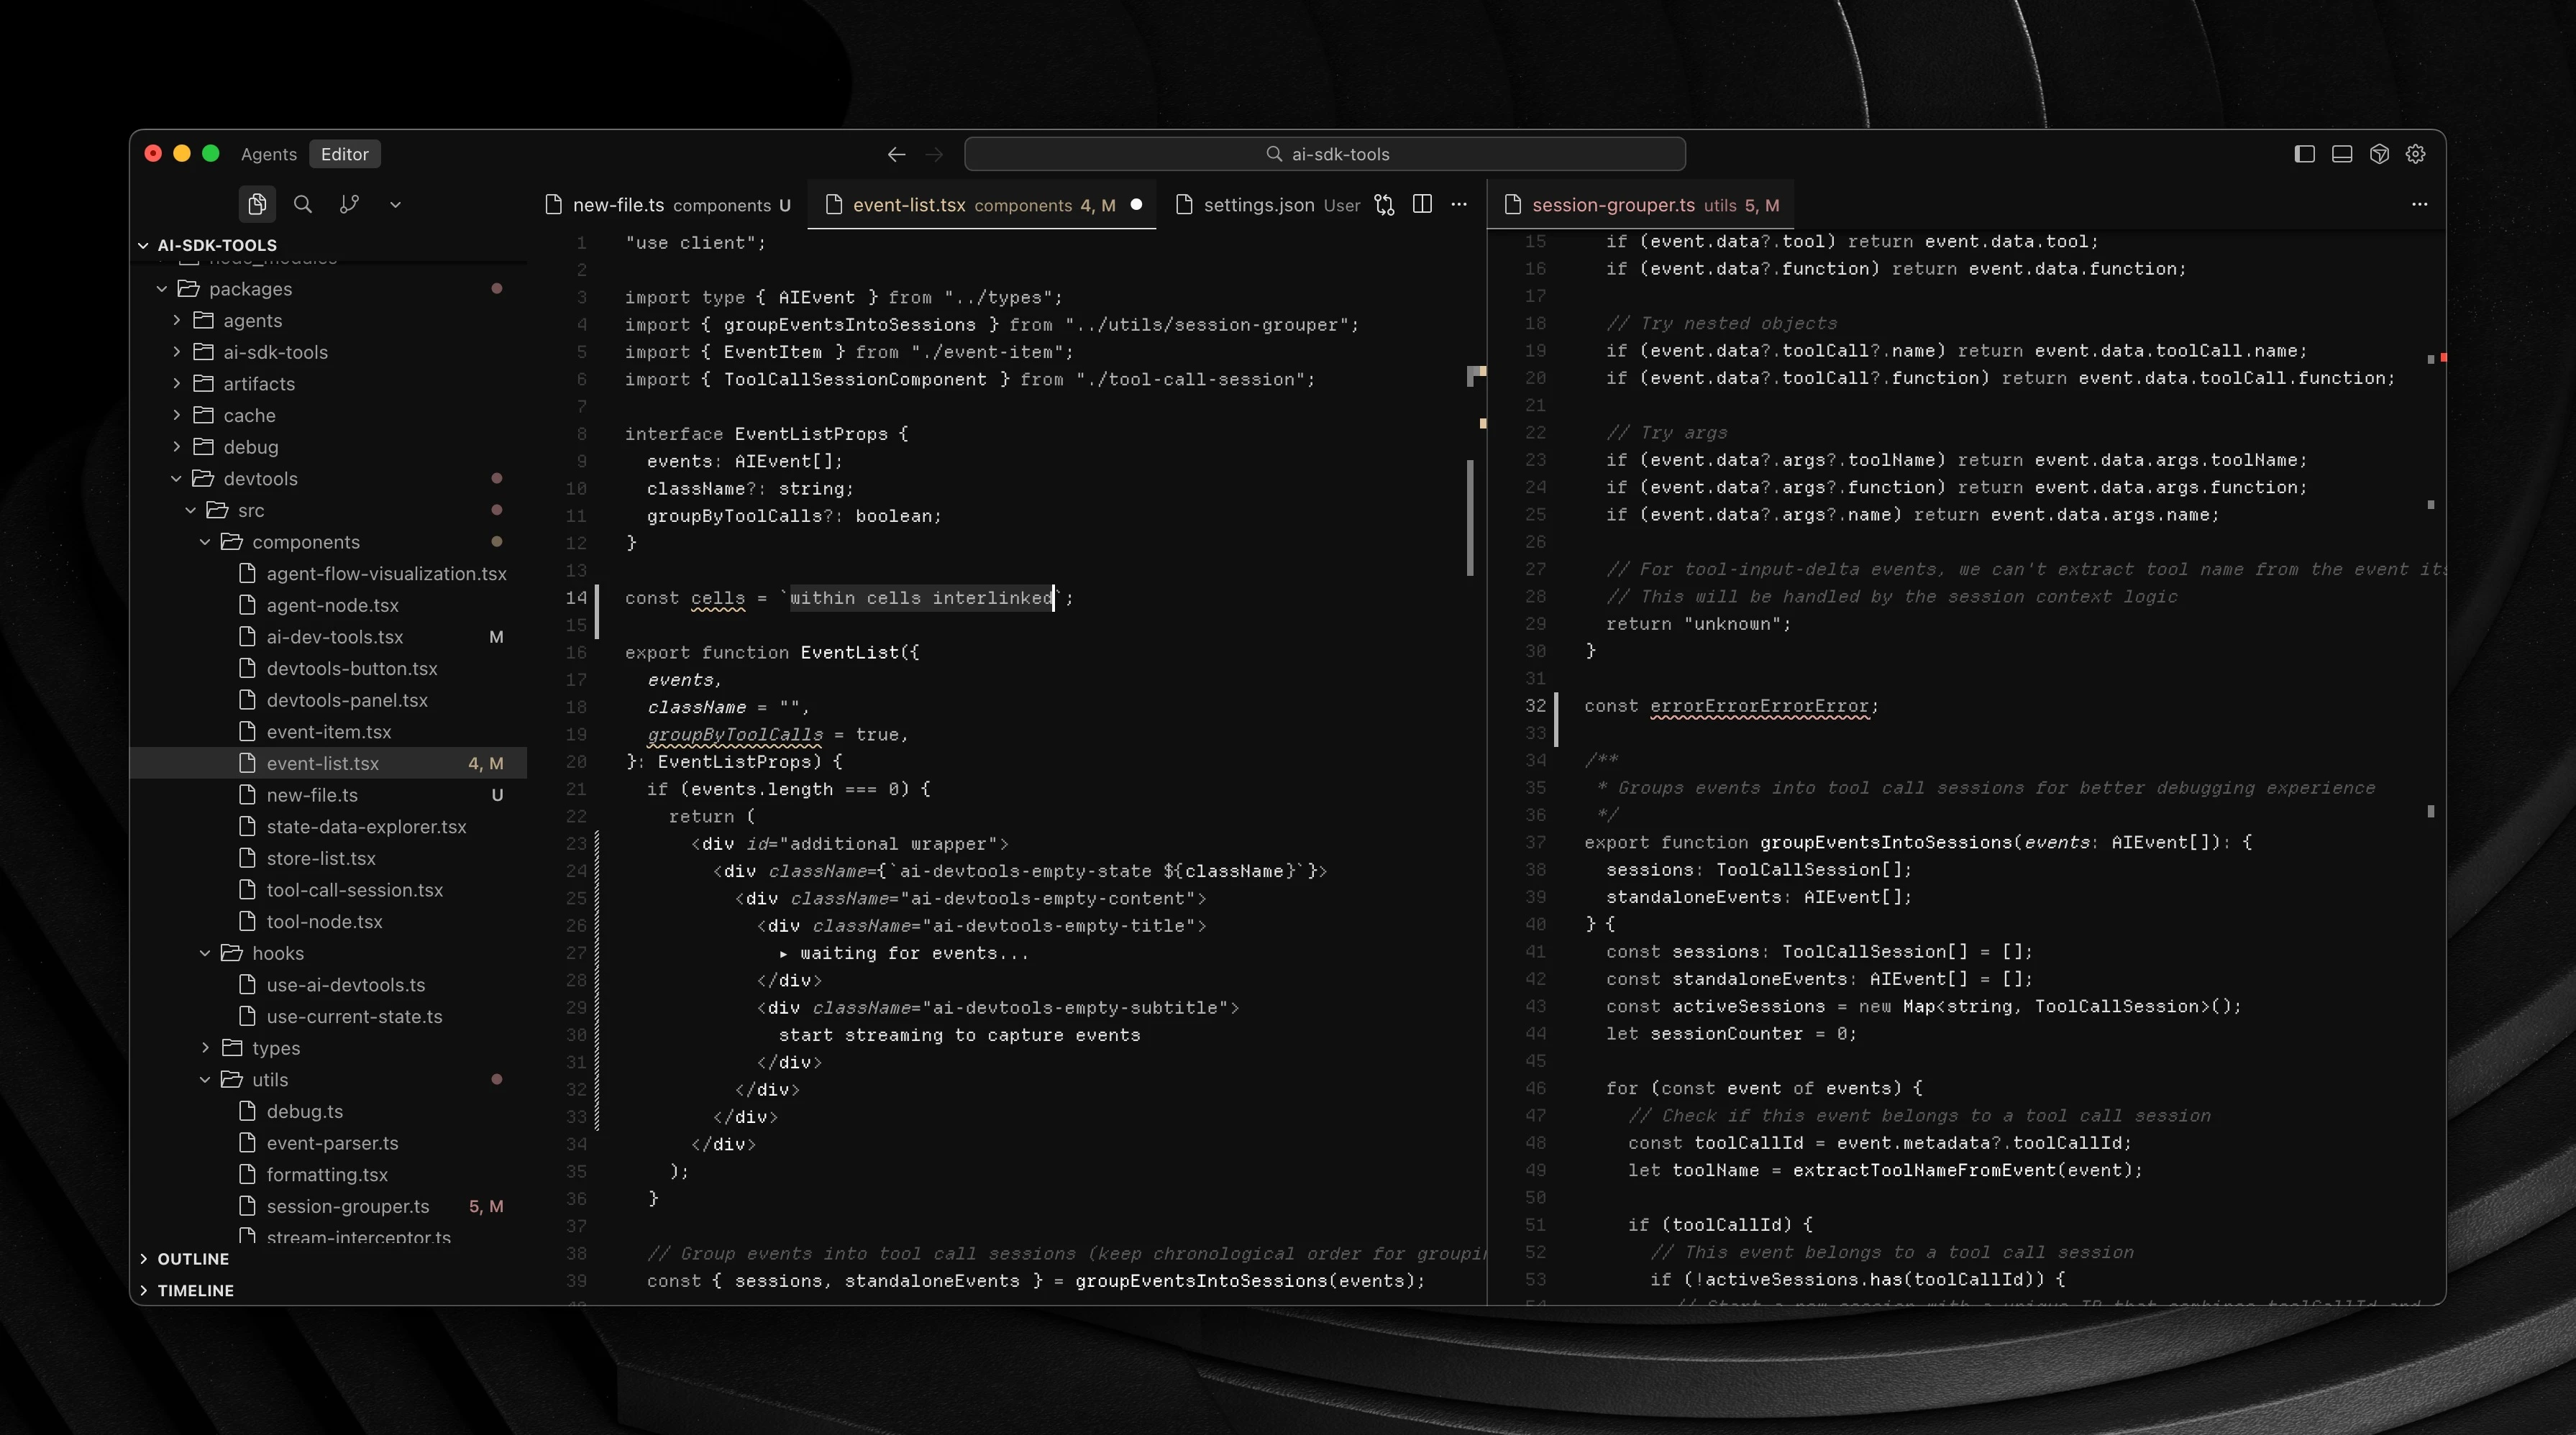Toggle the bottom panel visibility
The height and width of the screenshot is (1435, 2576).
pos(2342,154)
